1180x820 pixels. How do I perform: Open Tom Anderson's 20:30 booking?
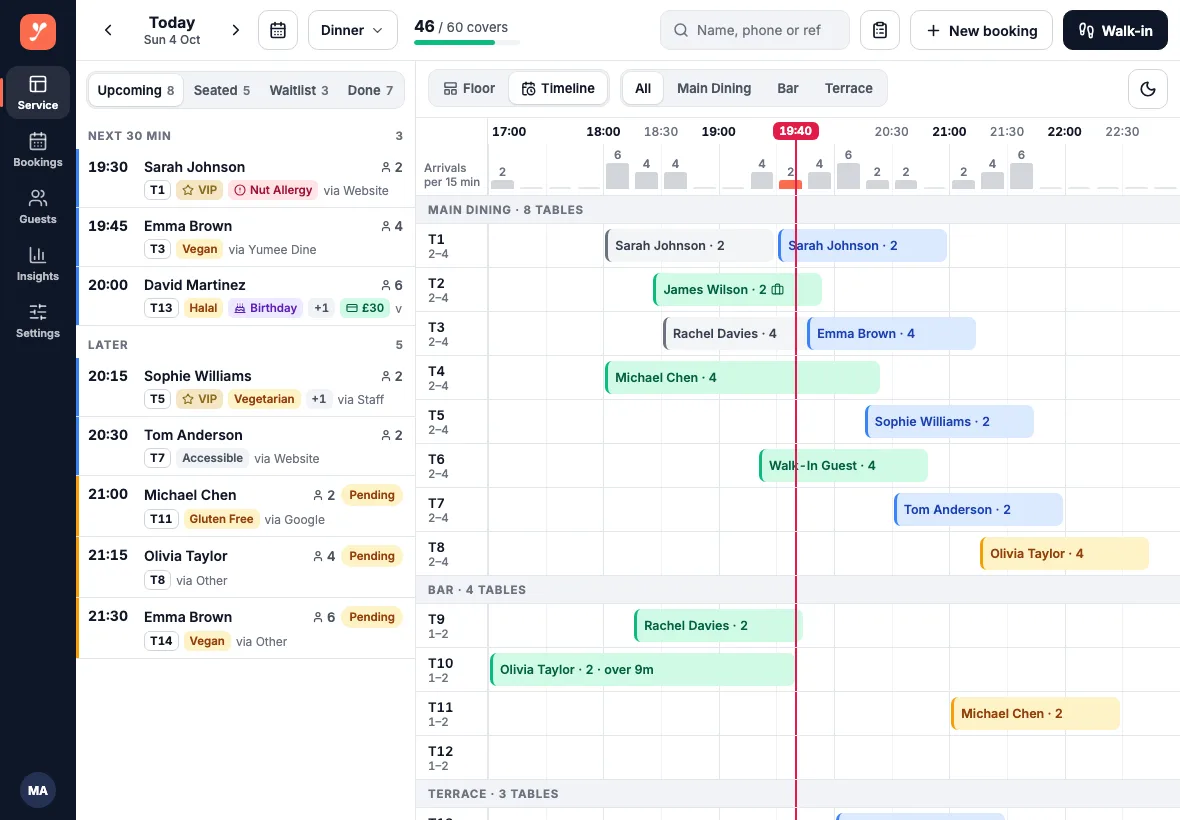[x=246, y=447]
